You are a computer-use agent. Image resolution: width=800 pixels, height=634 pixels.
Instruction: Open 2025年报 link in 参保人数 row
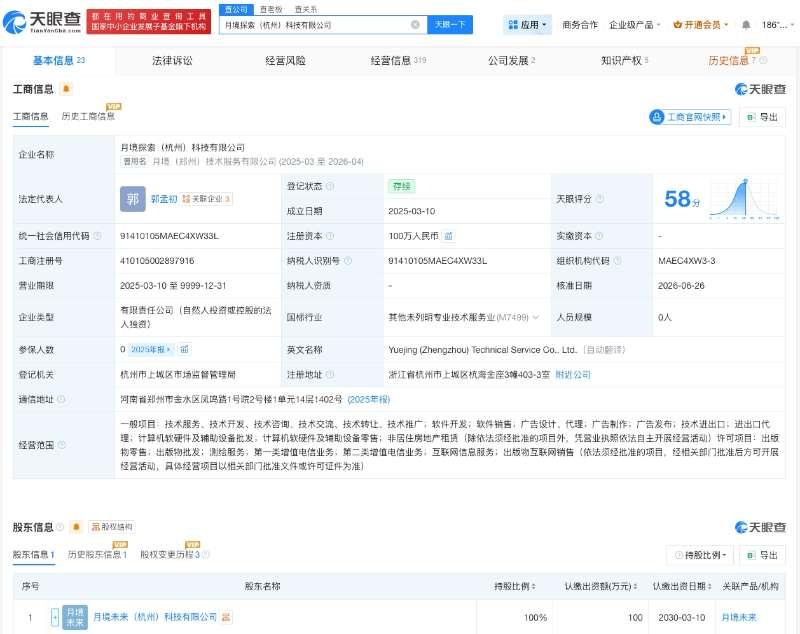[x=151, y=349]
